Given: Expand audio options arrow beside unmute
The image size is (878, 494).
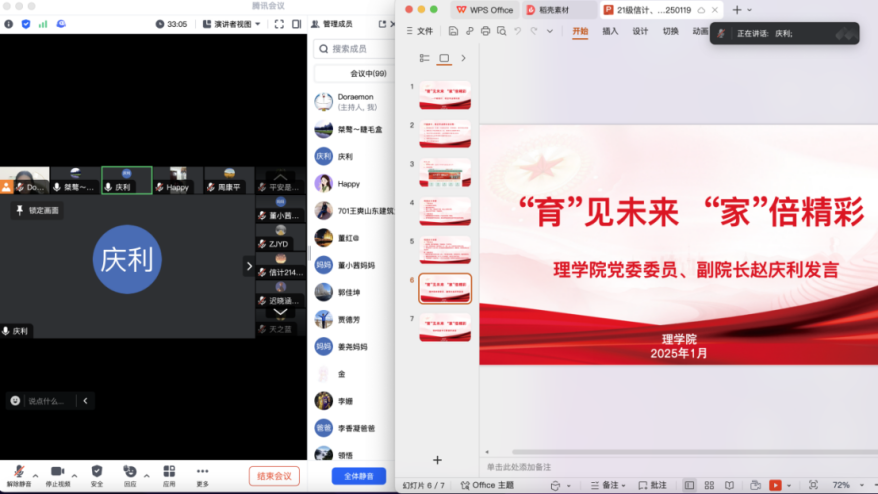Looking at the screenshot, I should (x=36, y=475).
